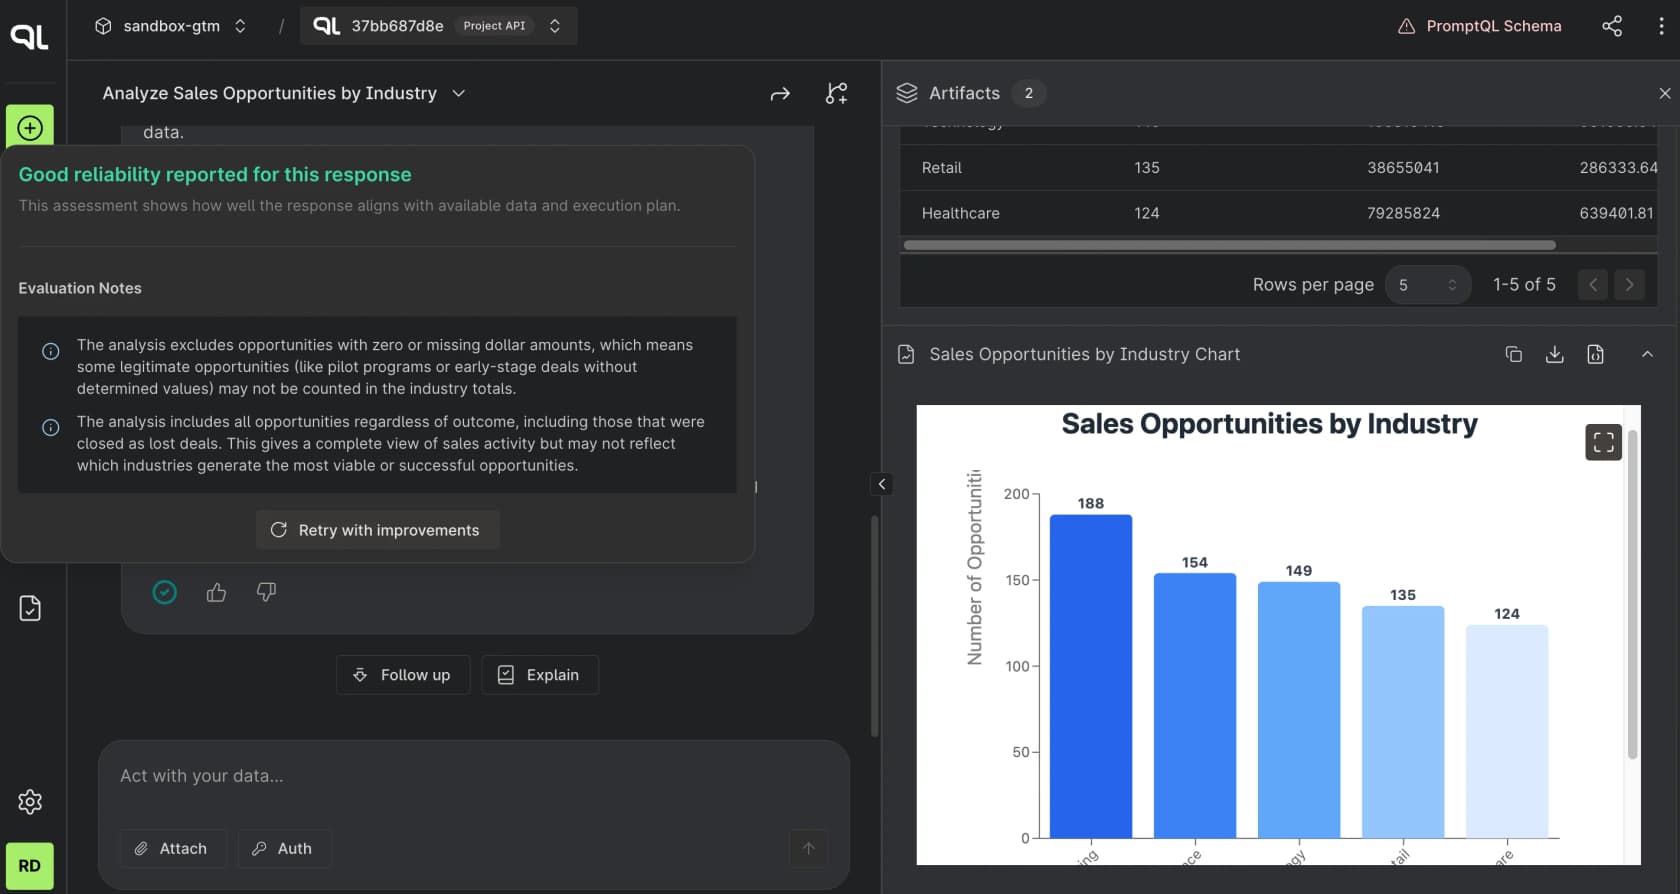Click the share arrow icon beside thread title
The image size is (1680, 894).
780,94
